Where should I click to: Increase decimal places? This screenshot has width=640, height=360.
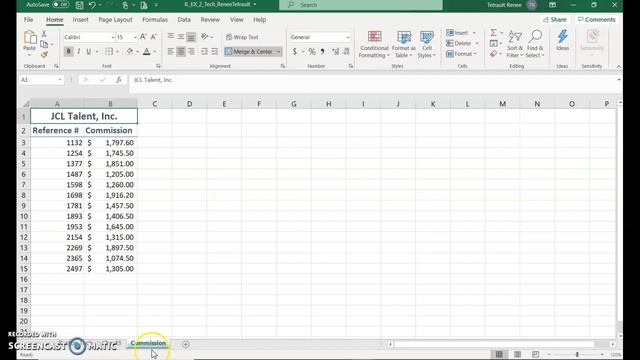click(336, 51)
